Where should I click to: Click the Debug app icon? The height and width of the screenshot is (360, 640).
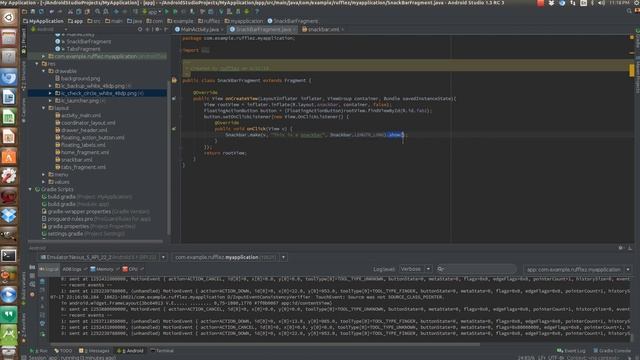[x=175, y=11]
